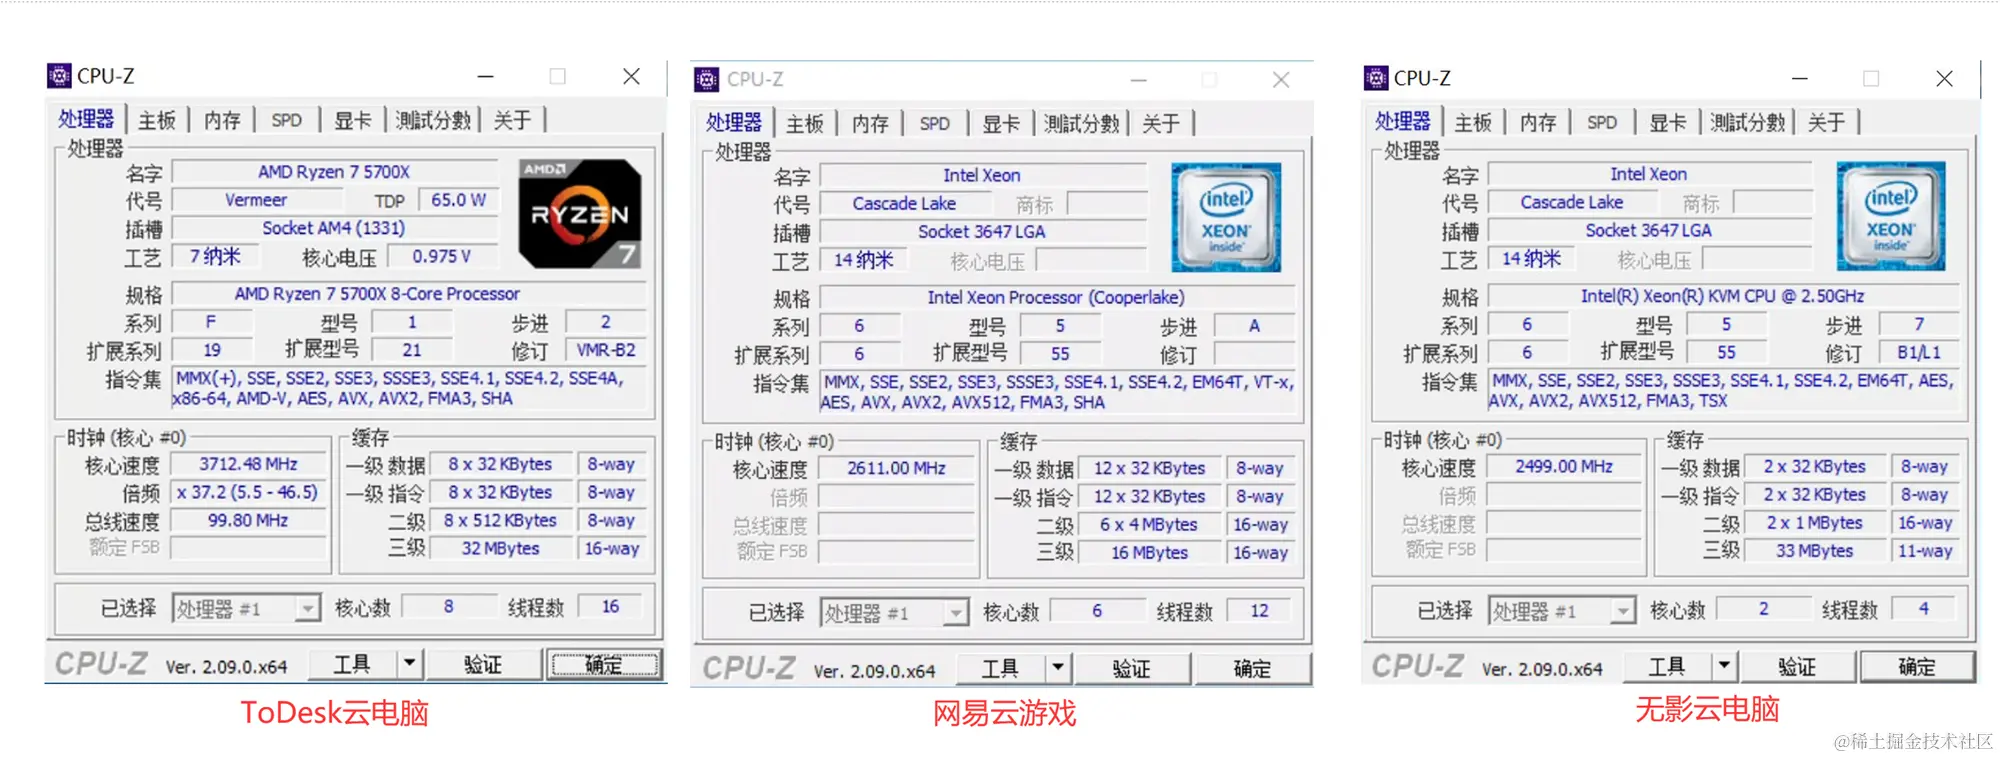Confirm with 确定 in ToDesk window
The width and height of the screenshot is (2000, 758).
[x=604, y=664]
